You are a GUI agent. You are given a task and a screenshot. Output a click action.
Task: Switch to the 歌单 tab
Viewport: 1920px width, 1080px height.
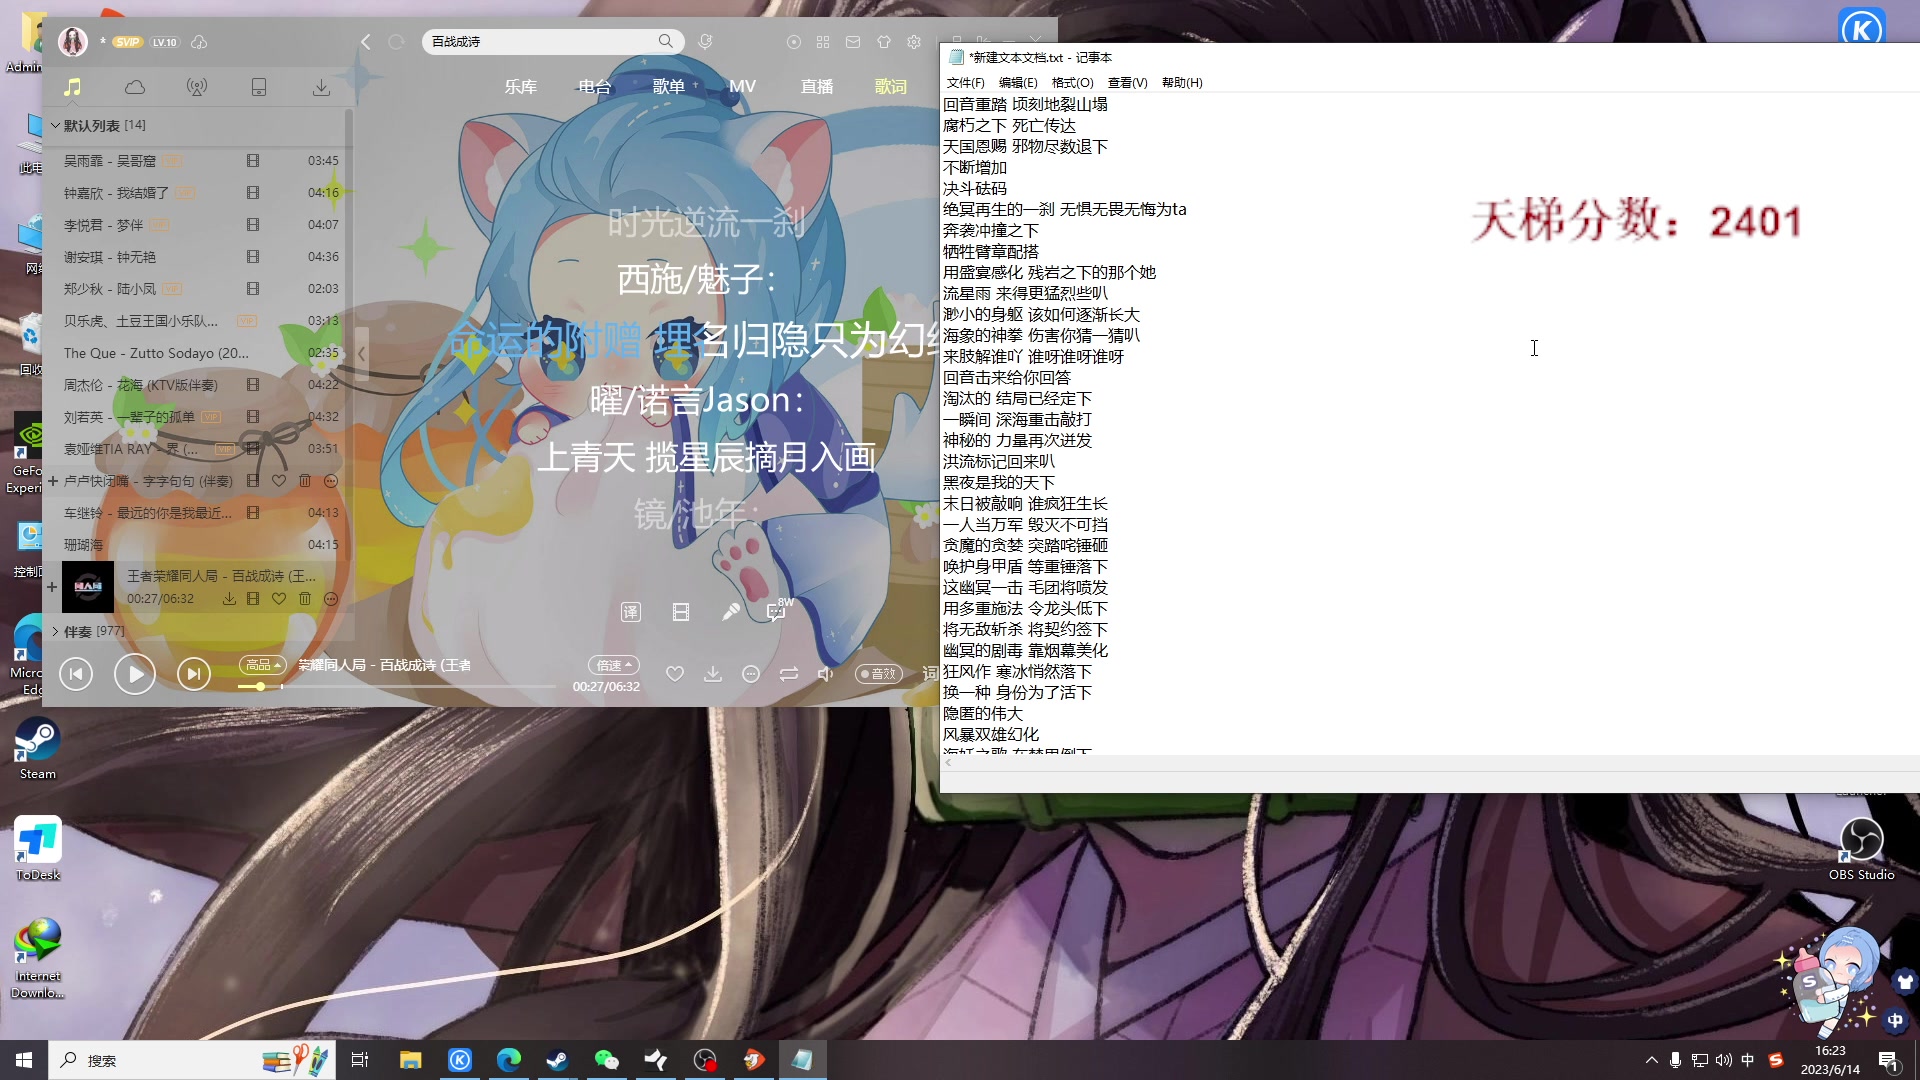coord(668,87)
